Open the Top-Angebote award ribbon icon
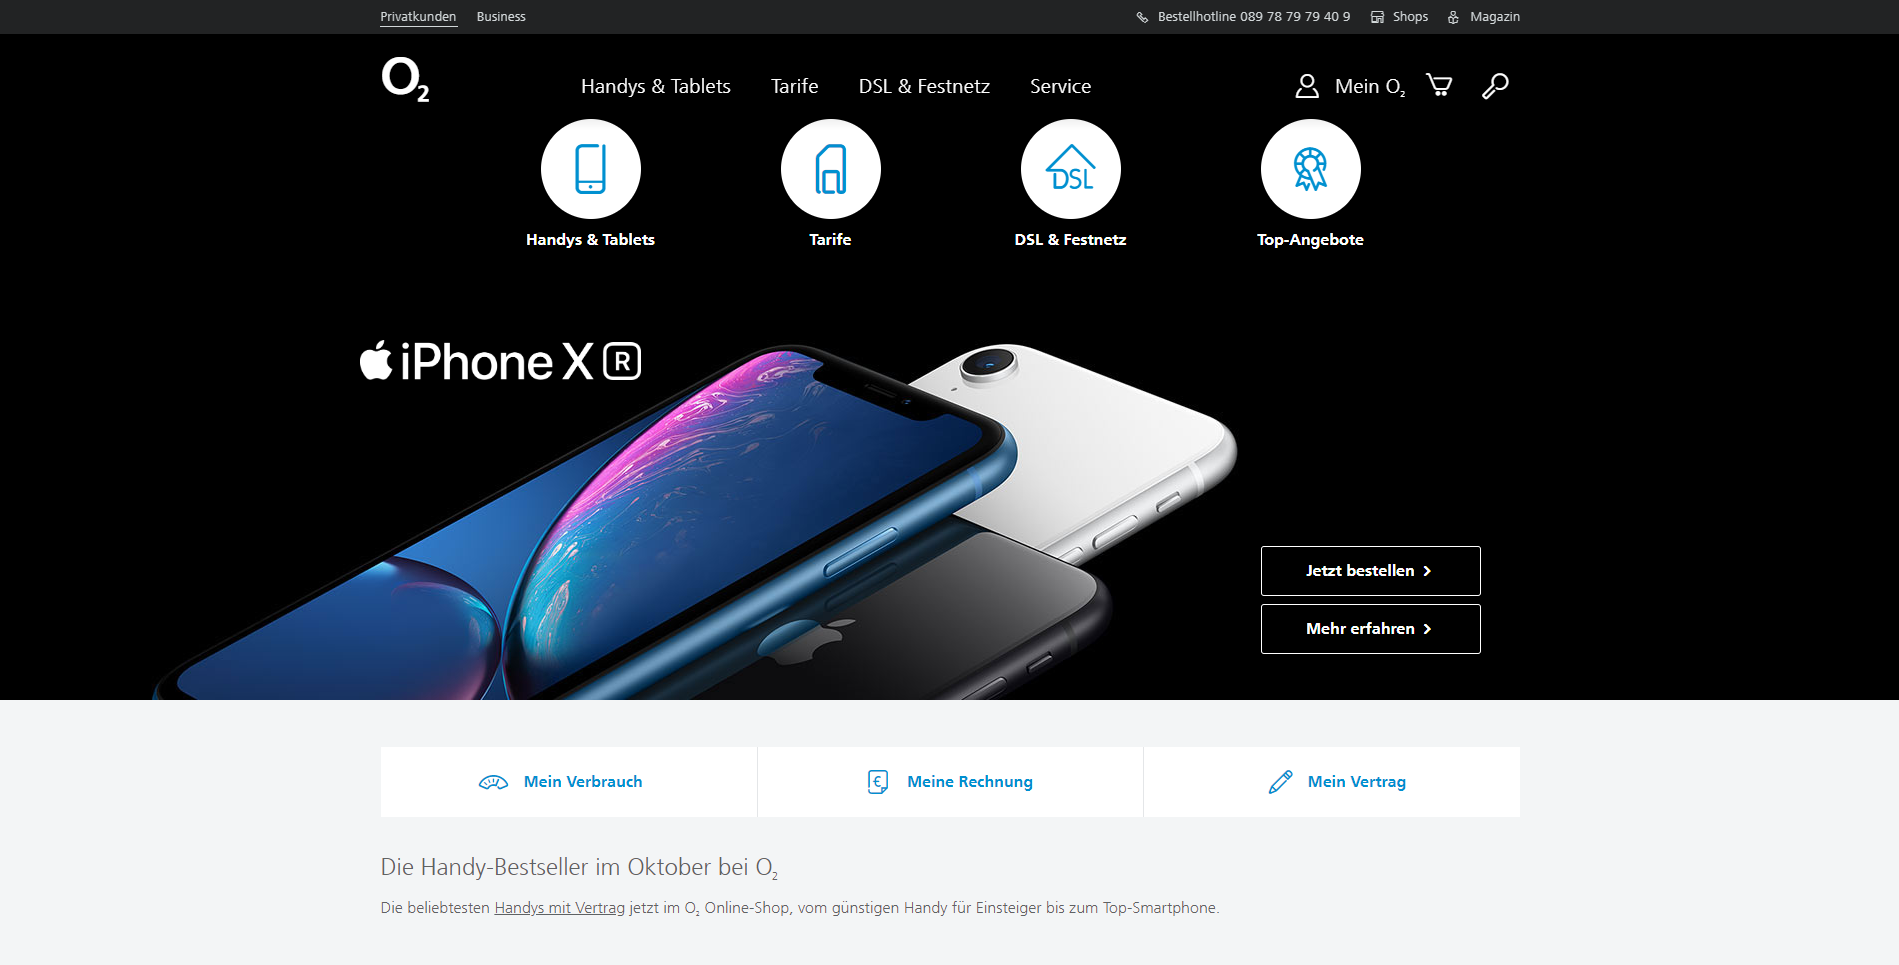1899x965 pixels. click(x=1311, y=169)
